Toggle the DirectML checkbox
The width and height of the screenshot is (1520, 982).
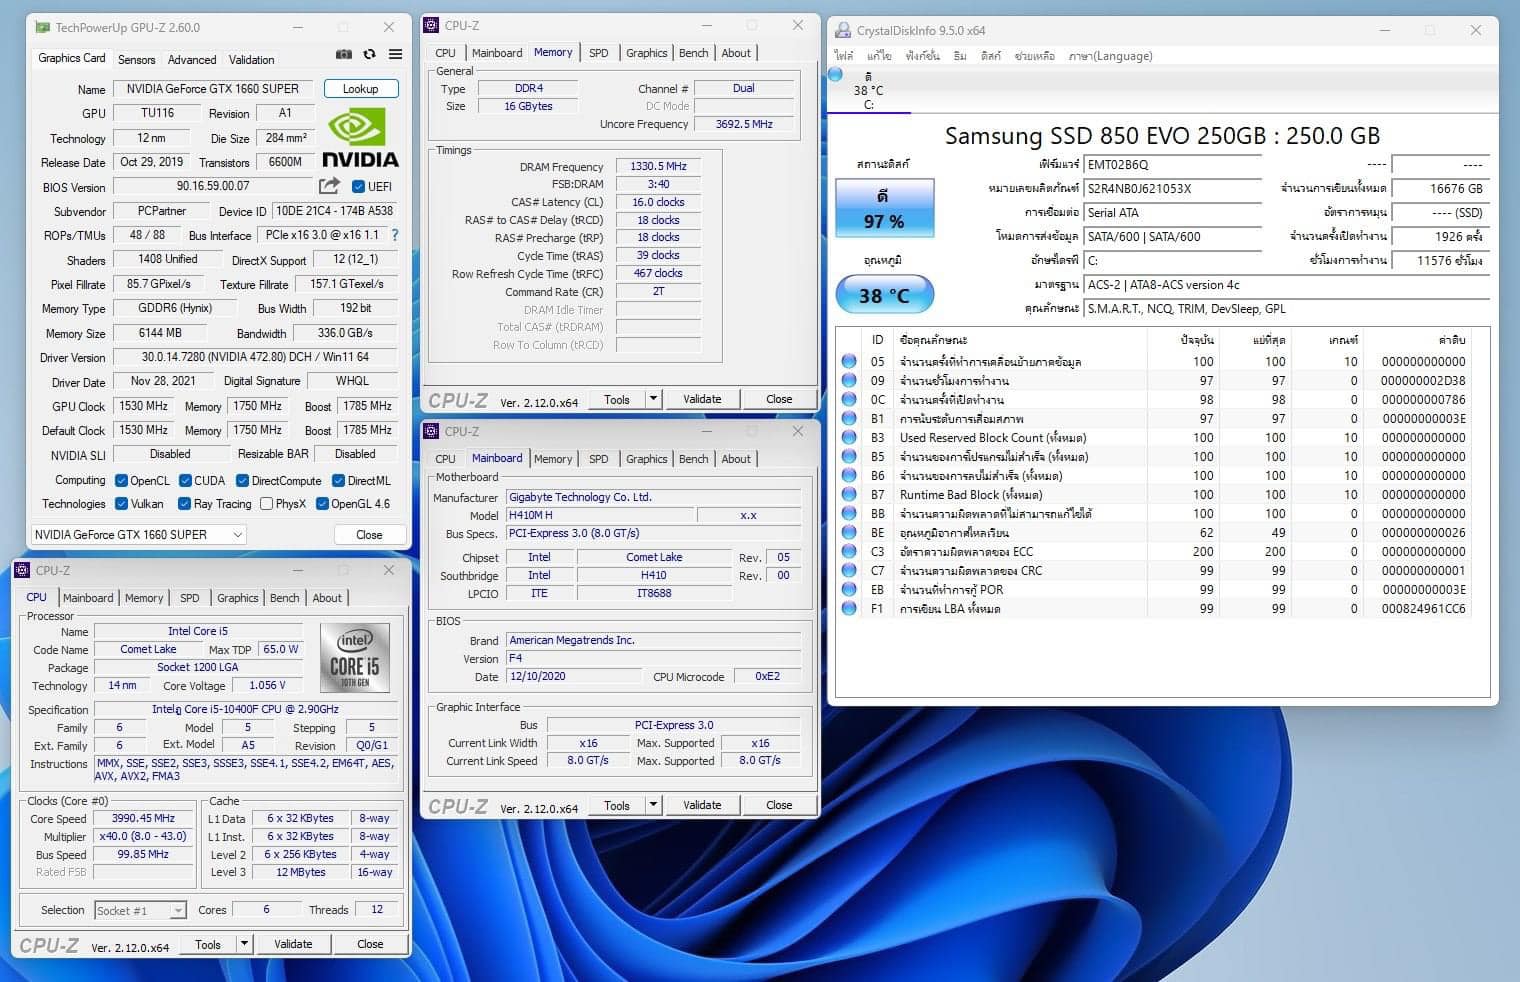pyautogui.click(x=338, y=481)
